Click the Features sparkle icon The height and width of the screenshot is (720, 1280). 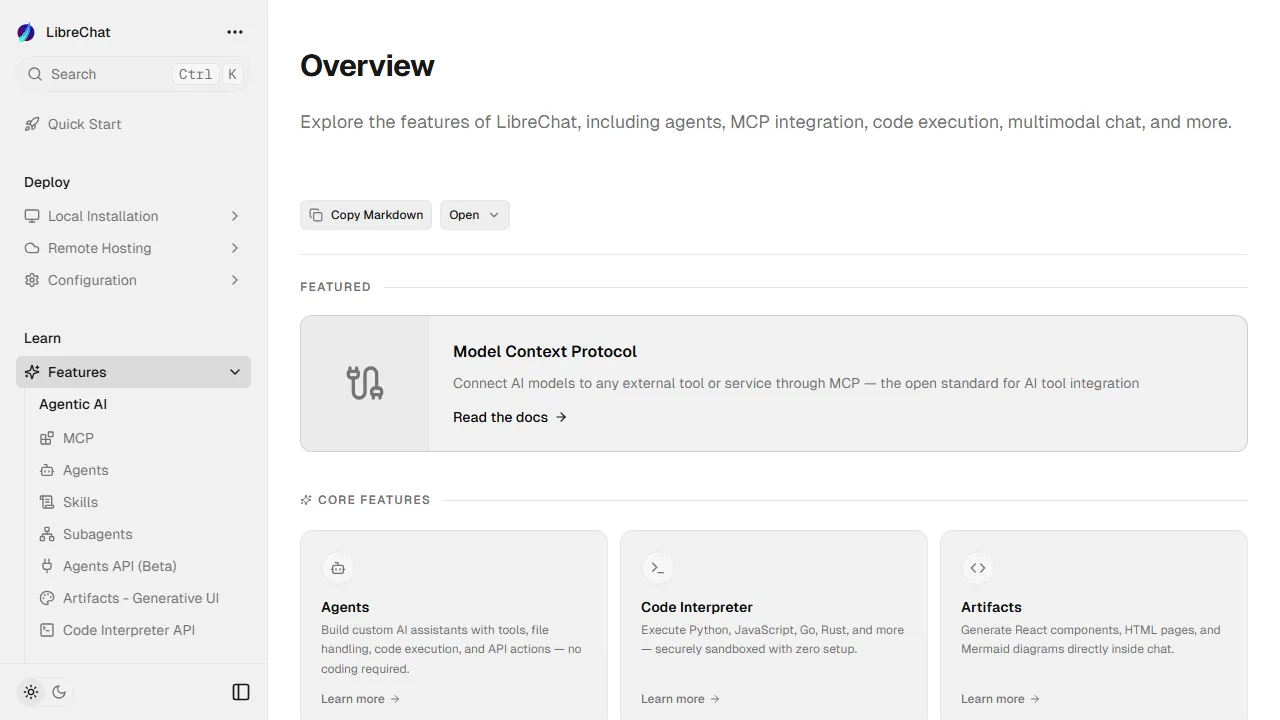click(32, 372)
